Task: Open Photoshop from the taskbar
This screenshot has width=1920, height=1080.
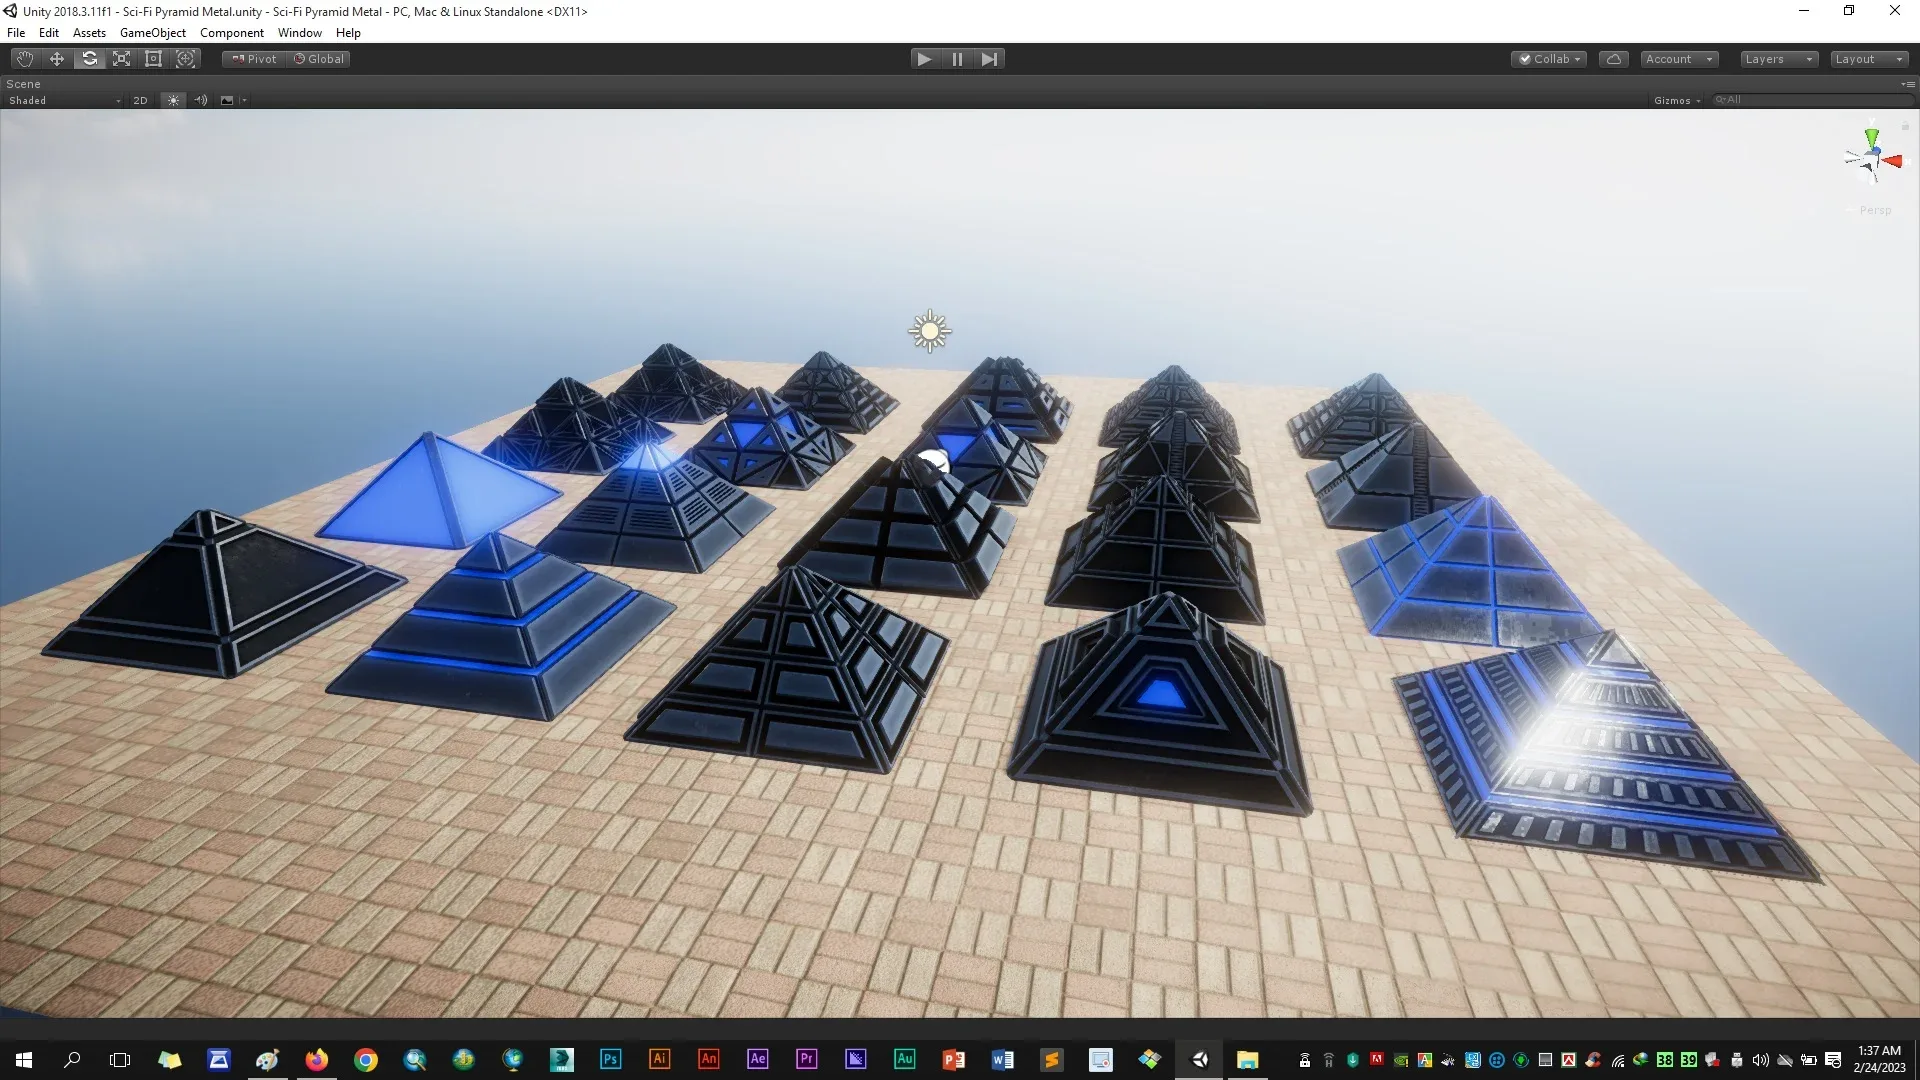Action: [x=610, y=1059]
